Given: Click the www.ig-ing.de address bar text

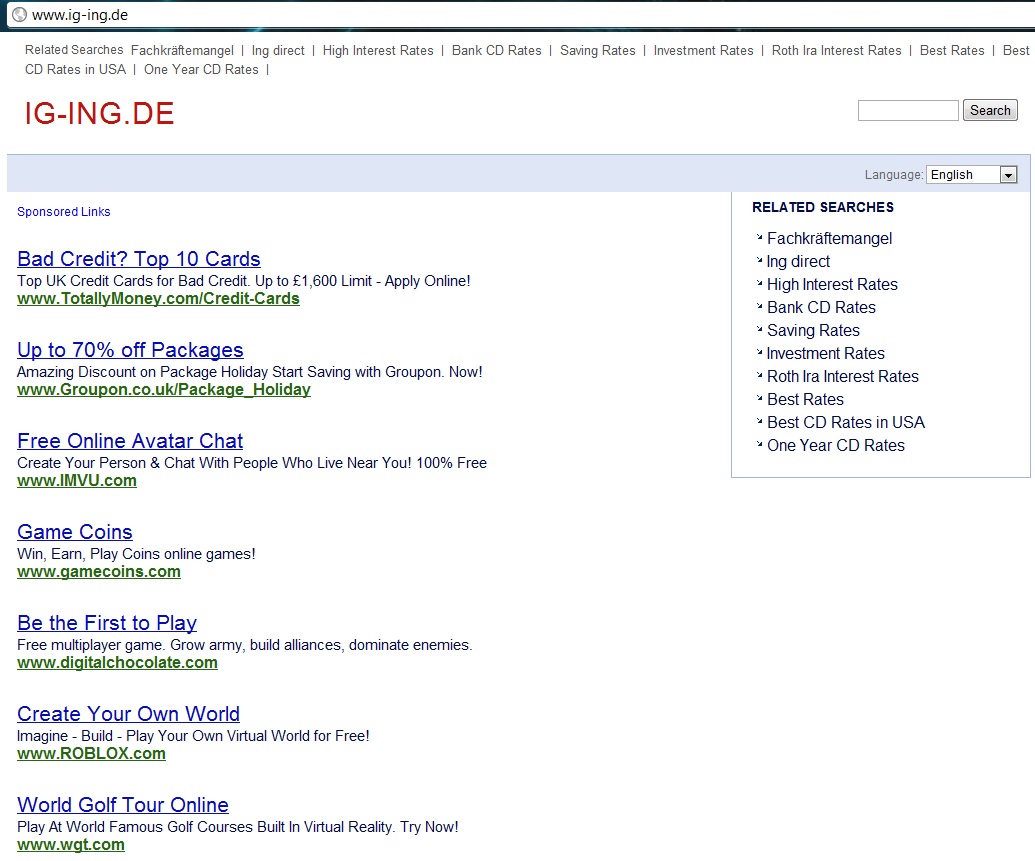Looking at the screenshot, I should click(x=80, y=15).
